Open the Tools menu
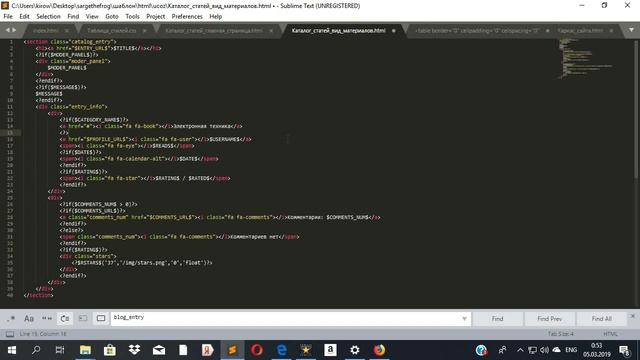 (132, 16)
